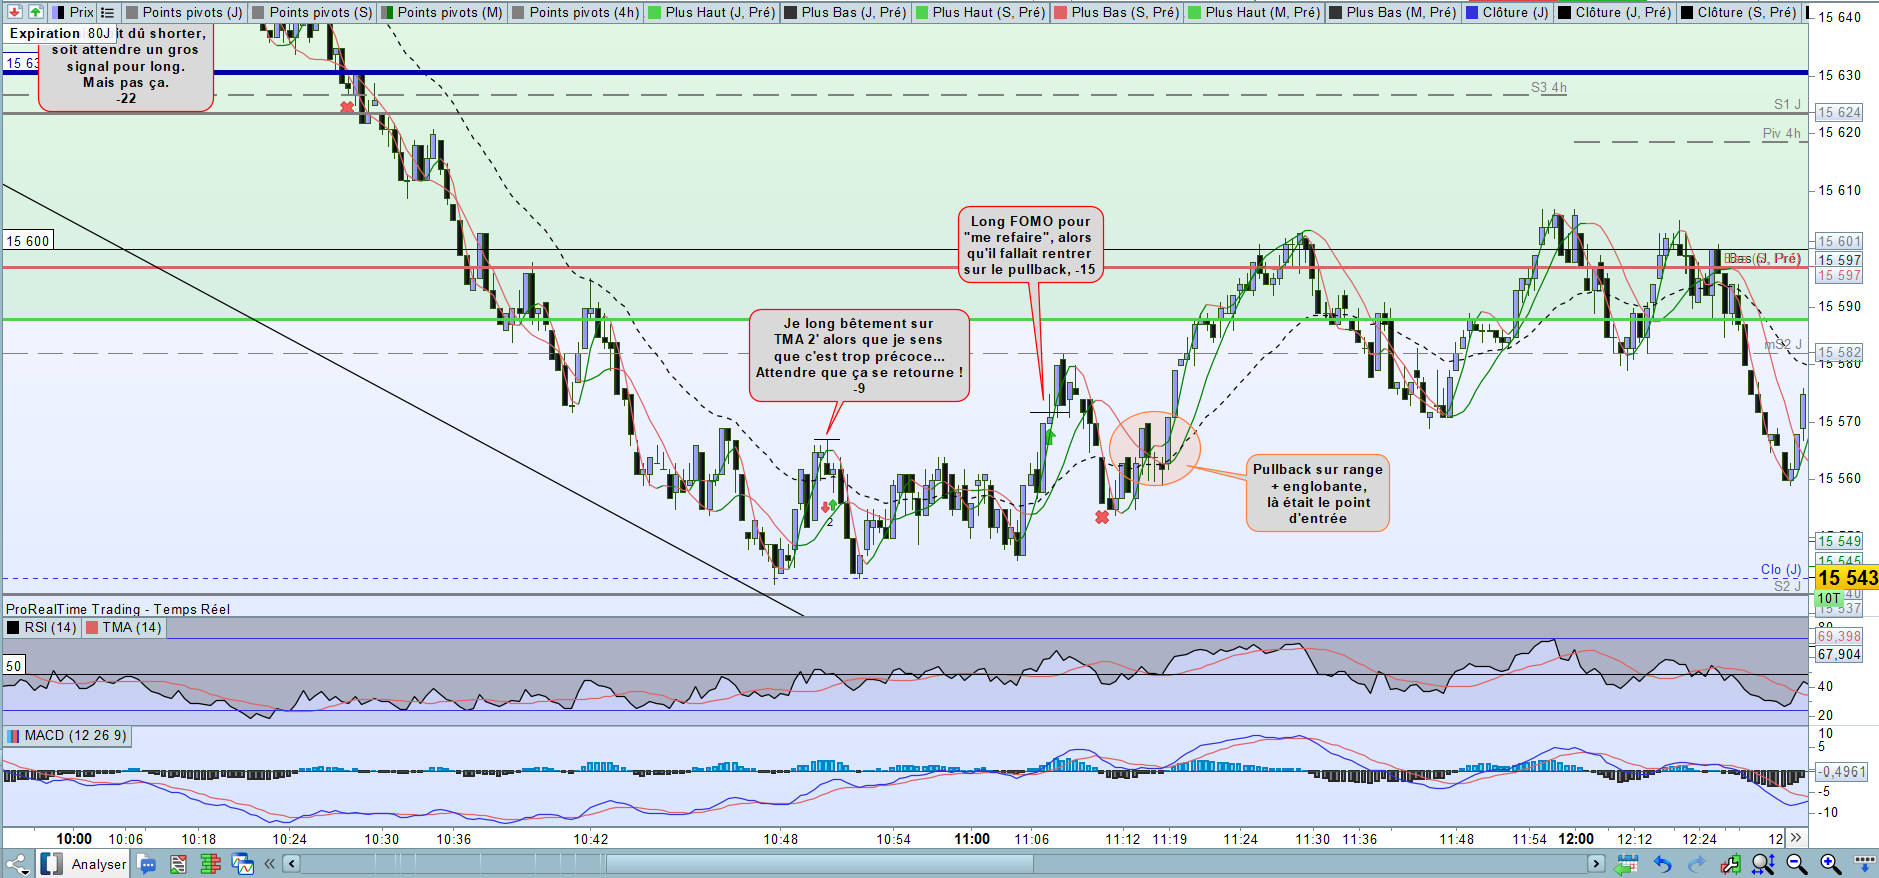Click the Plus Haut (S, Pré) label

point(988,12)
